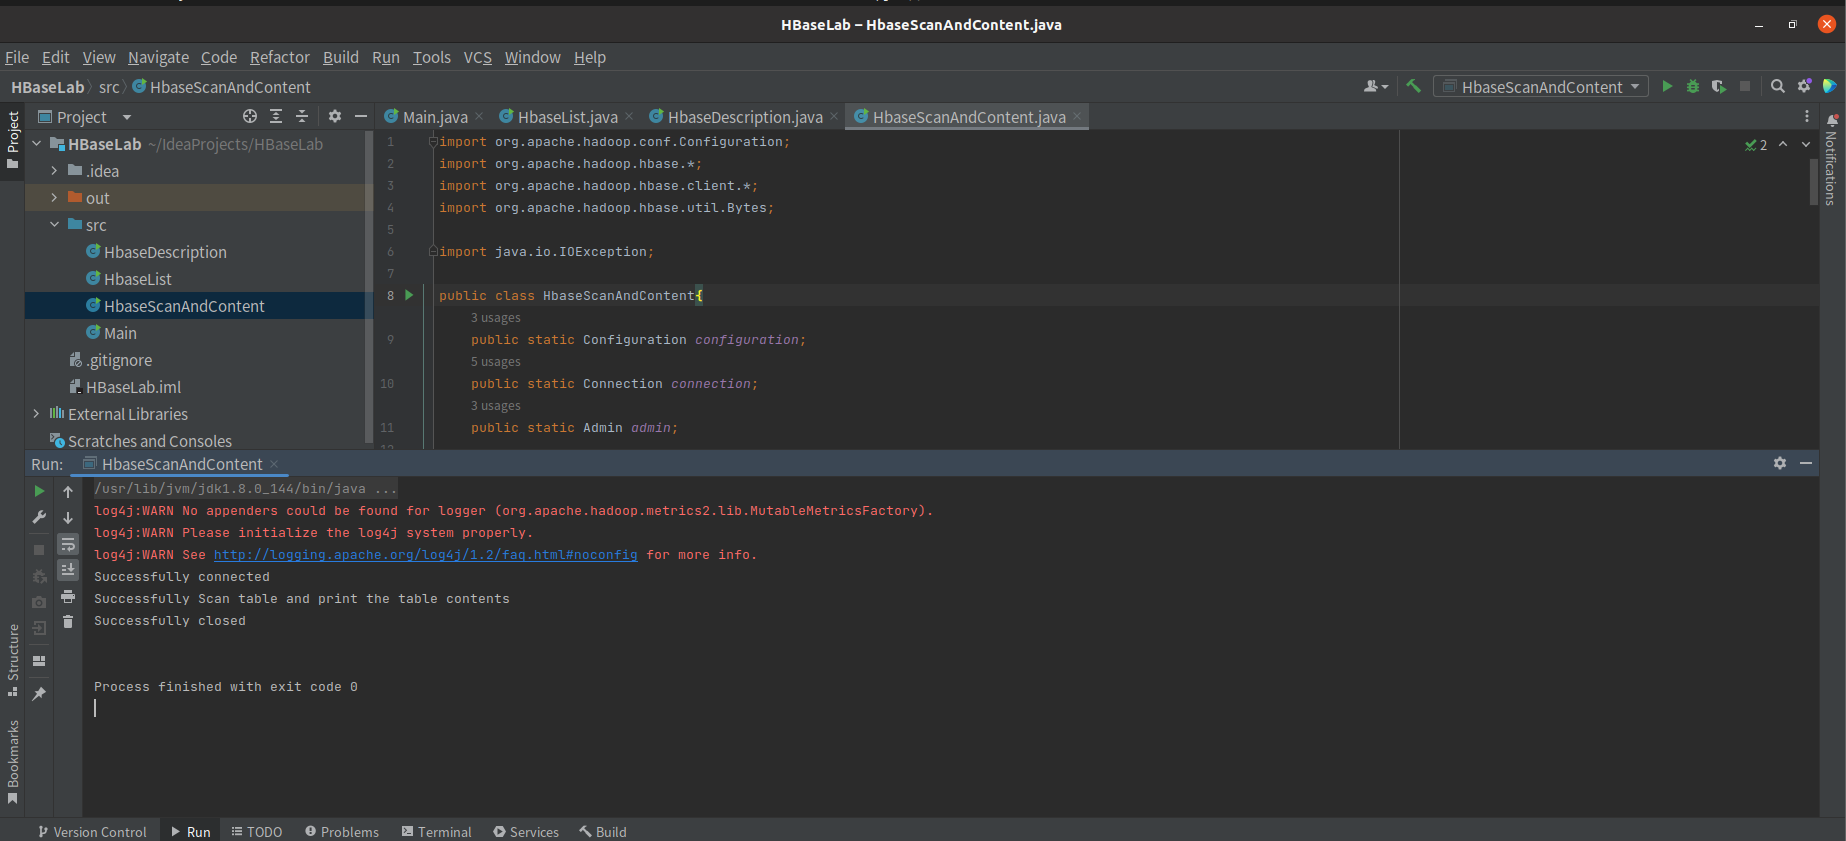Expand External Libraries node

pyautogui.click(x=37, y=414)
